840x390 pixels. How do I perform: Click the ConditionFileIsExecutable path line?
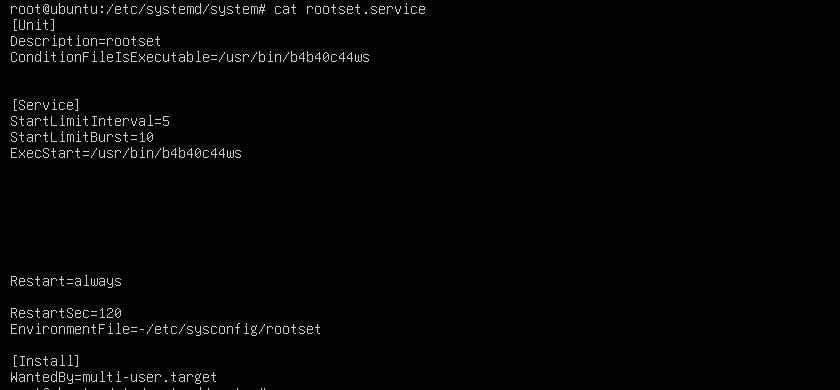click(x=190, y=57)
